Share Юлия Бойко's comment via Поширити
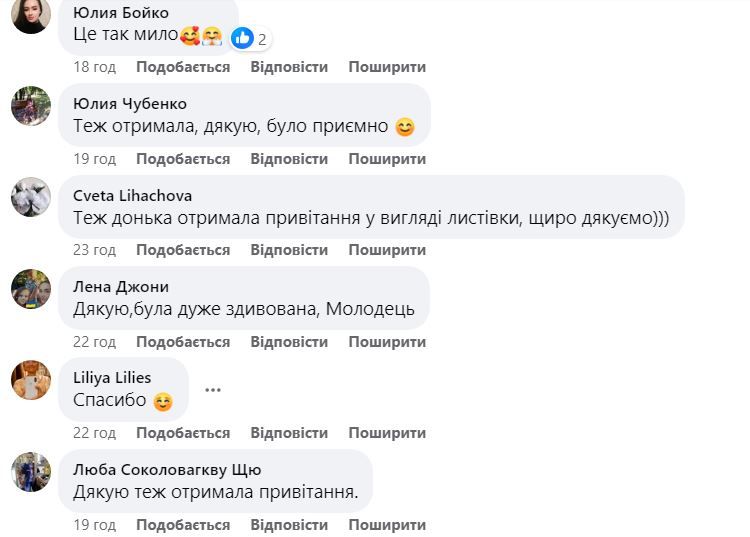Image resolution: width=750 pixels, height=537 pixels. pyautogui.click(x=387, y=67)
